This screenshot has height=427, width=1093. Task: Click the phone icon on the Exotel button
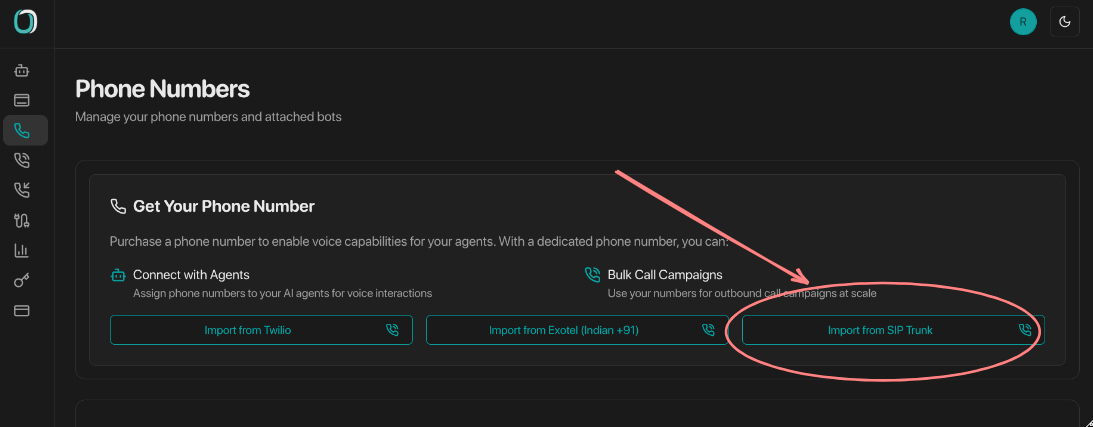[x=708, y=330]
